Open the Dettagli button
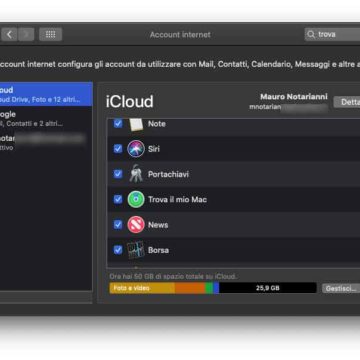This screenshot has height=360, width=360. pyautogui.click(x=347, y=102)
